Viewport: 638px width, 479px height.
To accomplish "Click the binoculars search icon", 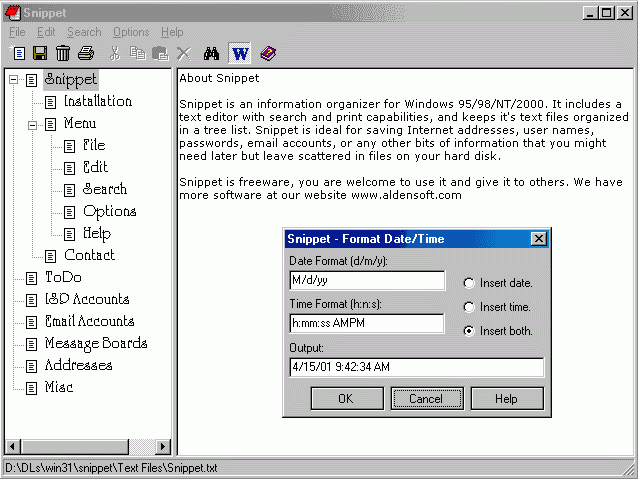I will click(211, 53).
